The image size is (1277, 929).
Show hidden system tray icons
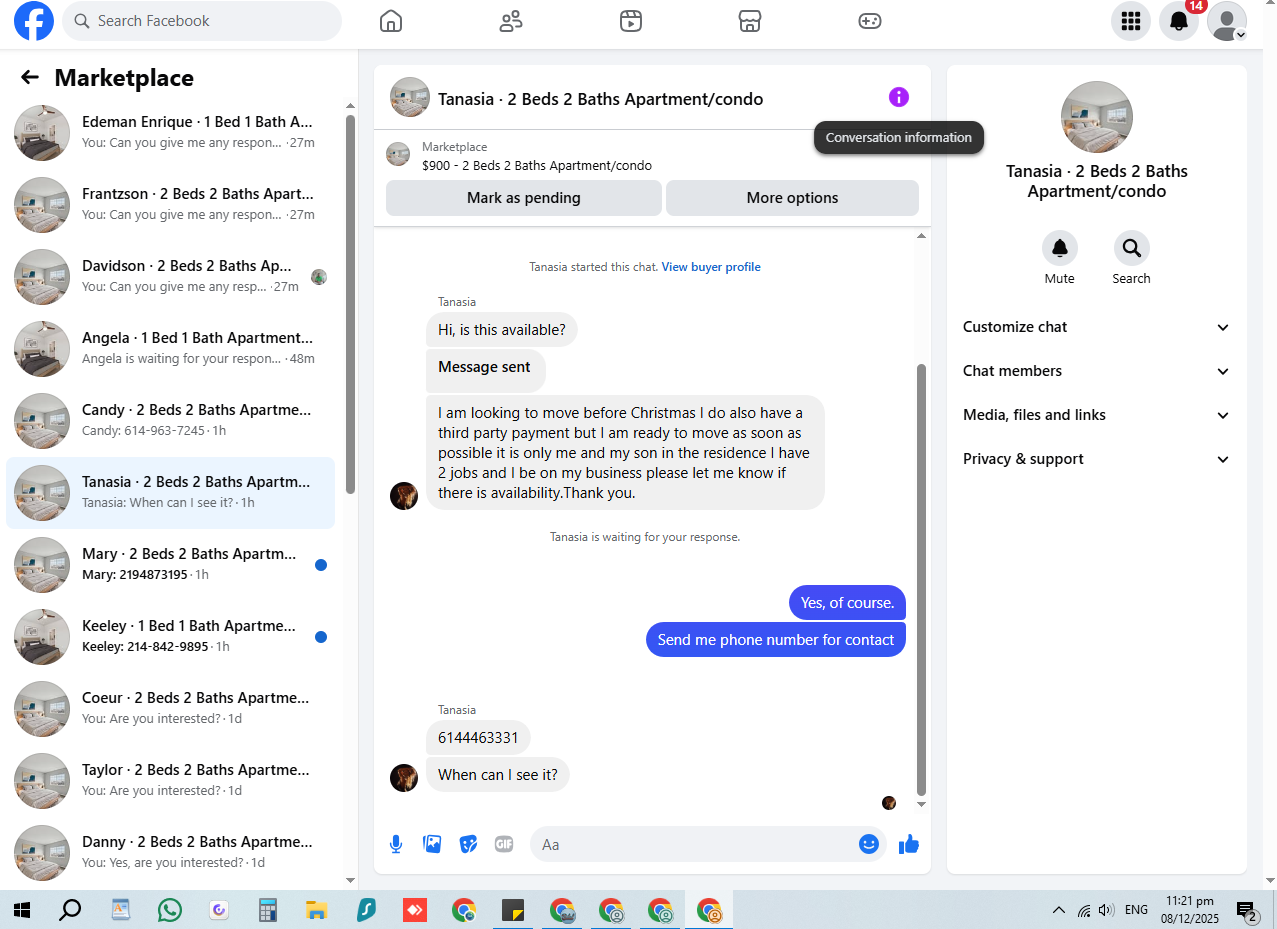coord(1059,910)
